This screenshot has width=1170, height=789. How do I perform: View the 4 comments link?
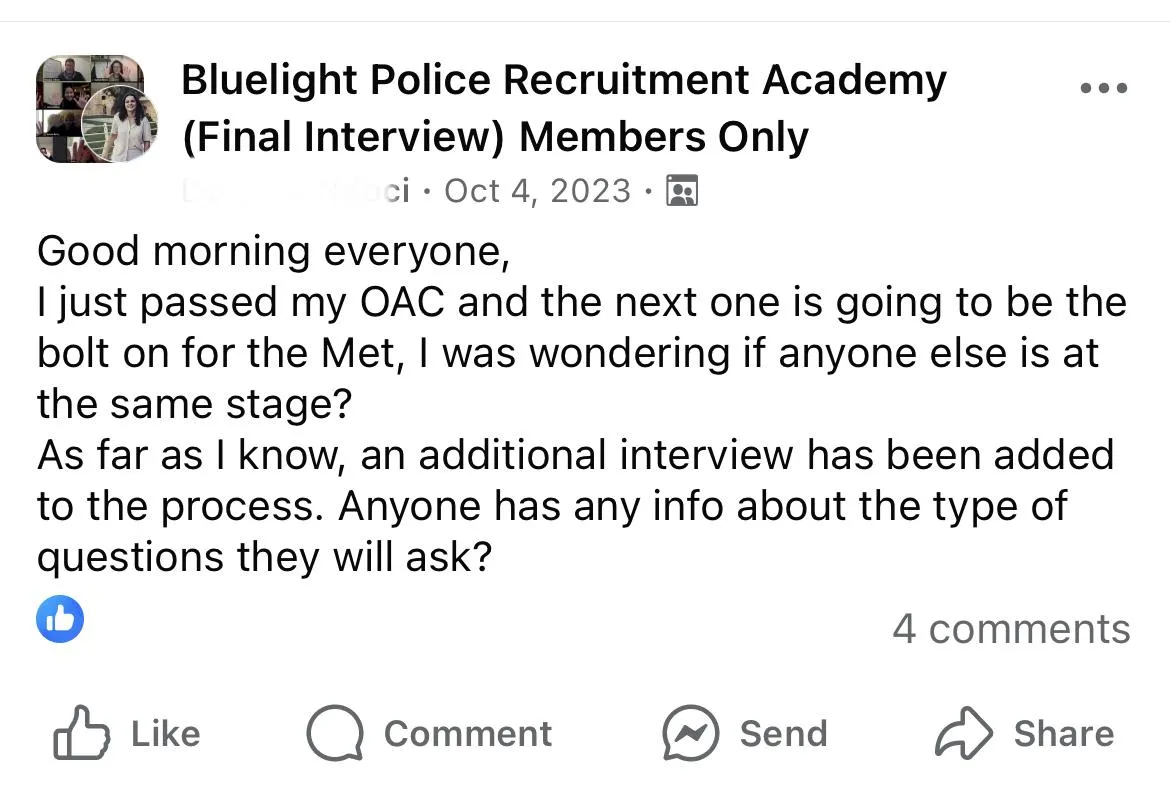click(1011, 629)
